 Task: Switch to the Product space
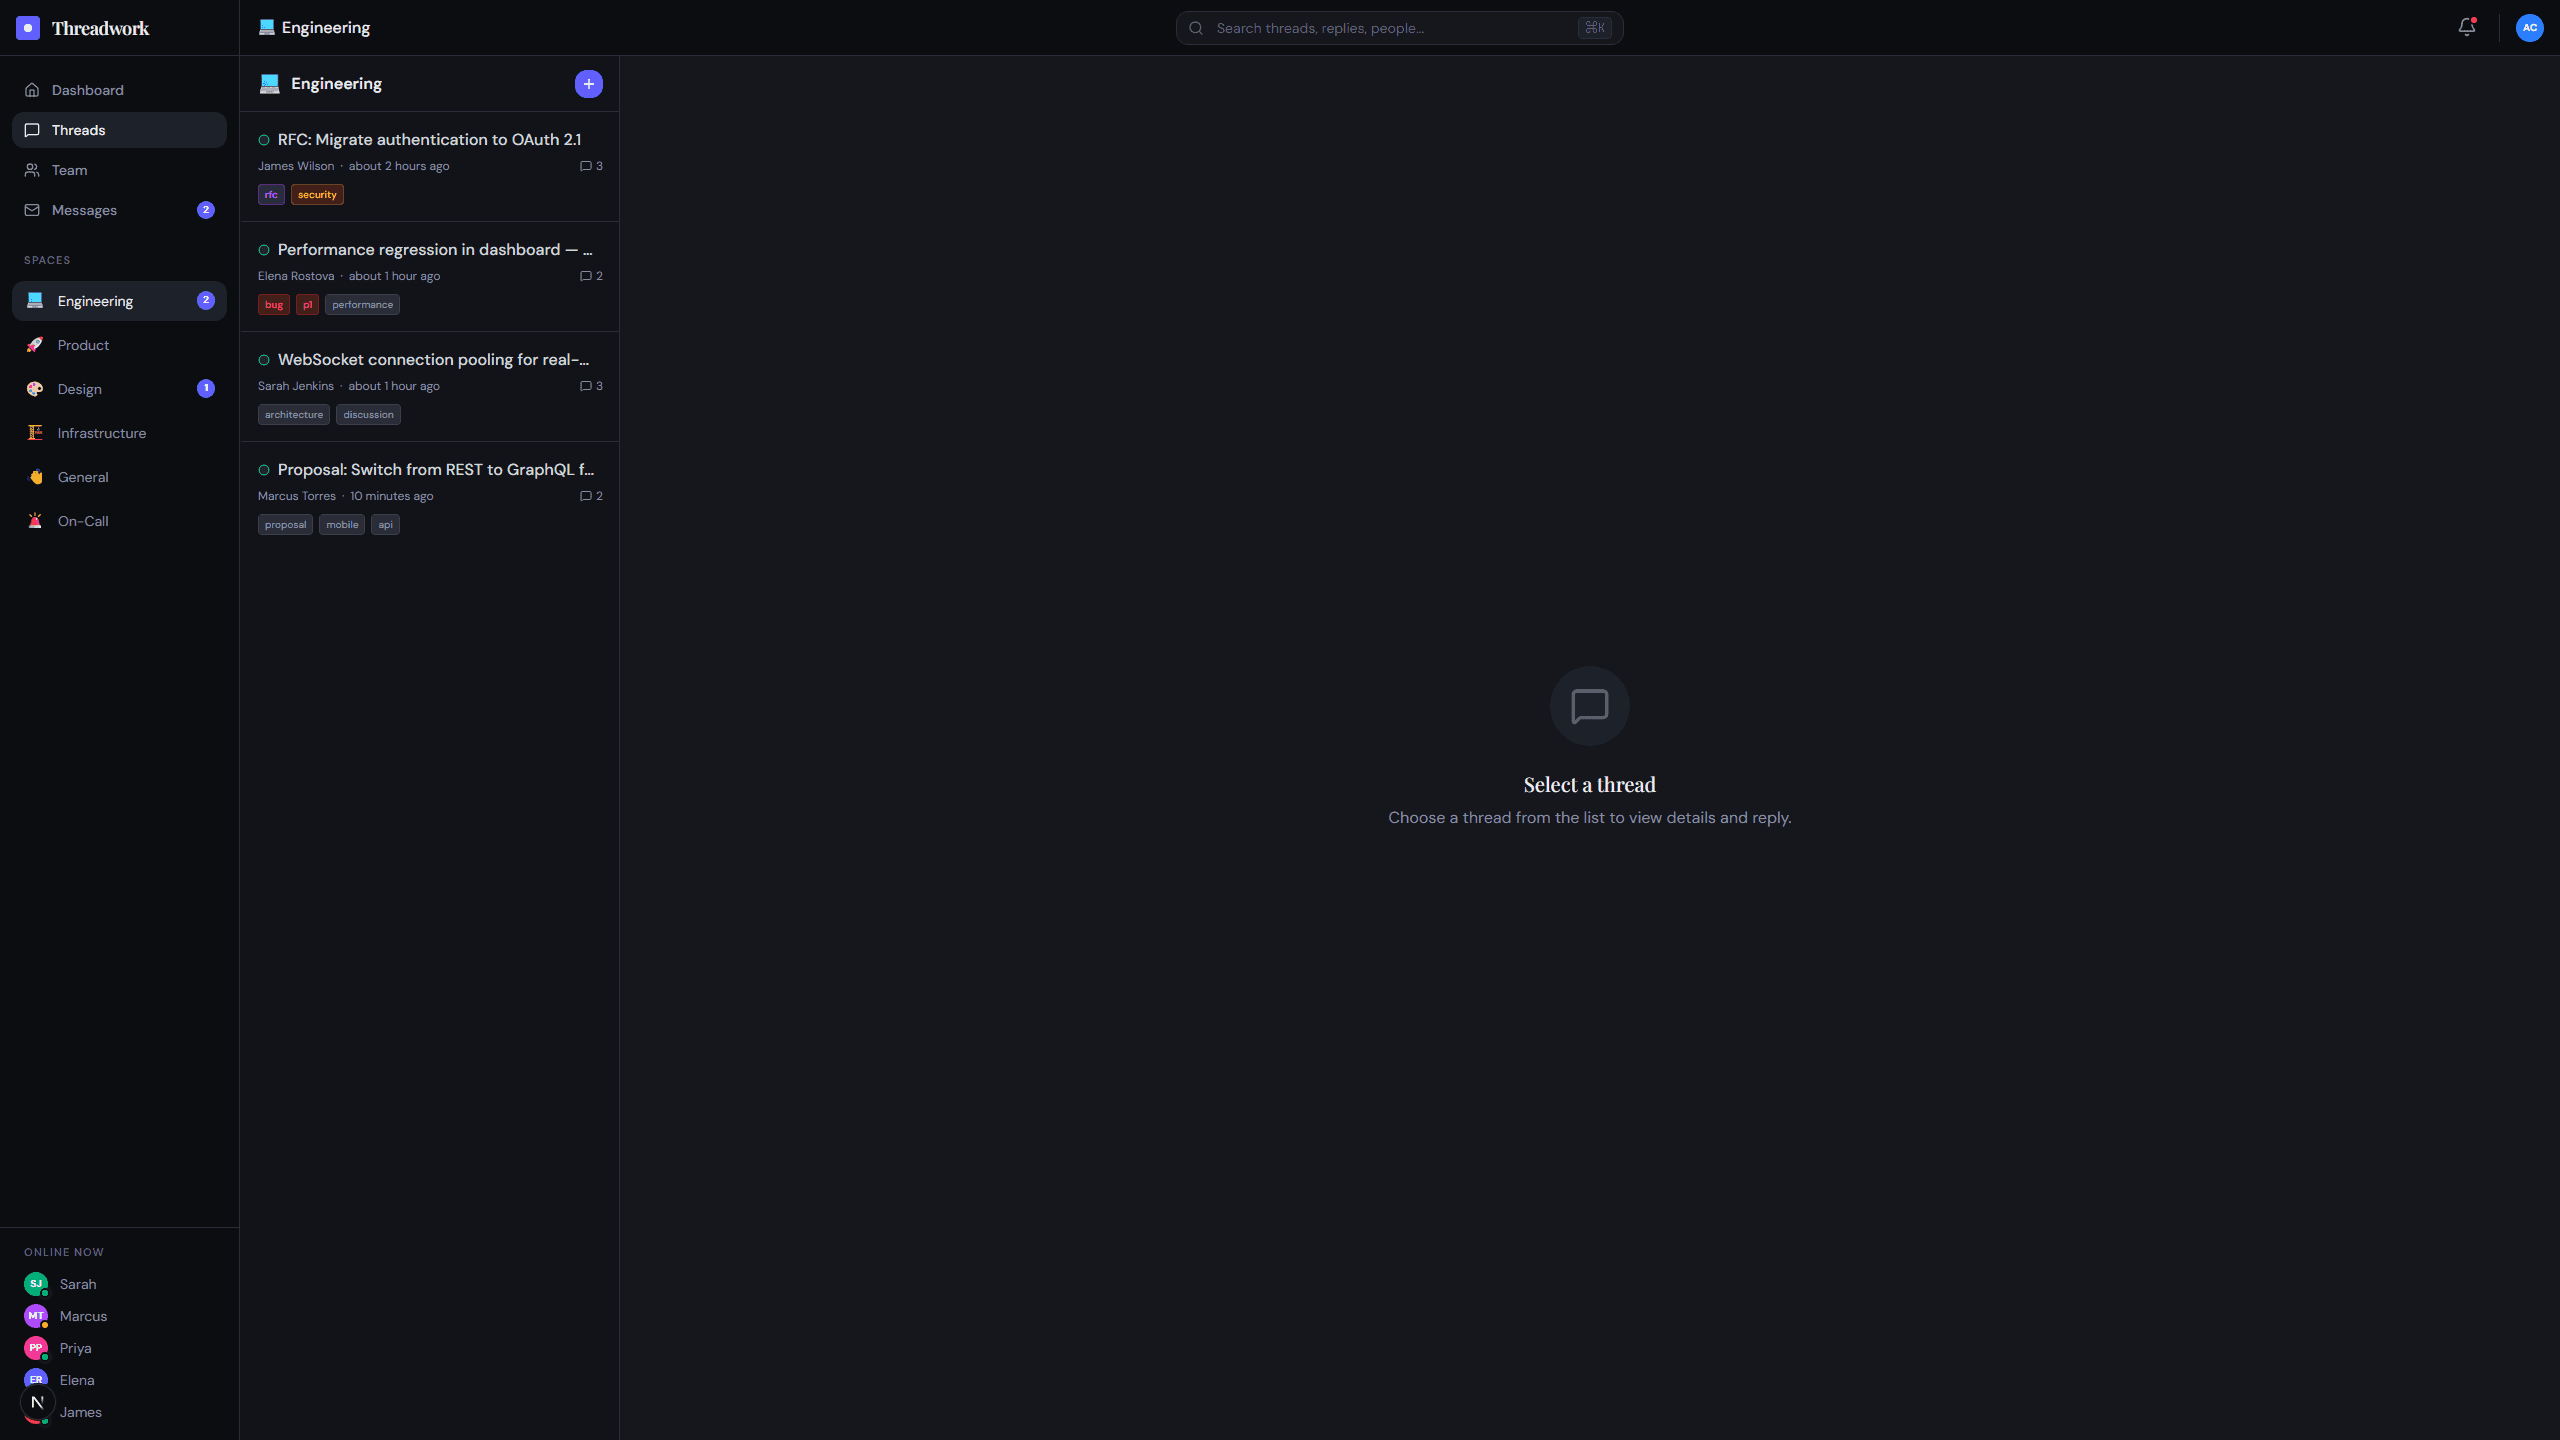(x=119, y=345)
